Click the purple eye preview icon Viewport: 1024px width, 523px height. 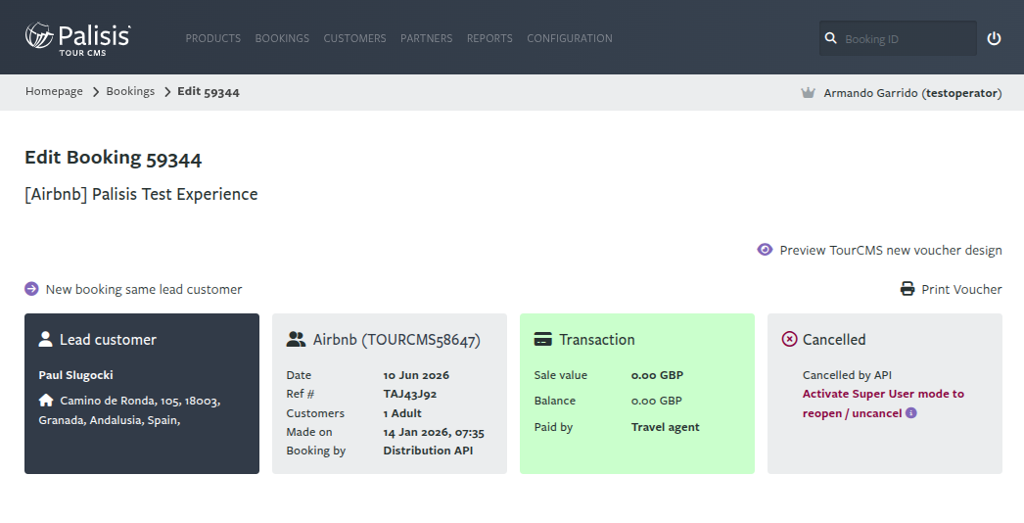tap(765, 249)
